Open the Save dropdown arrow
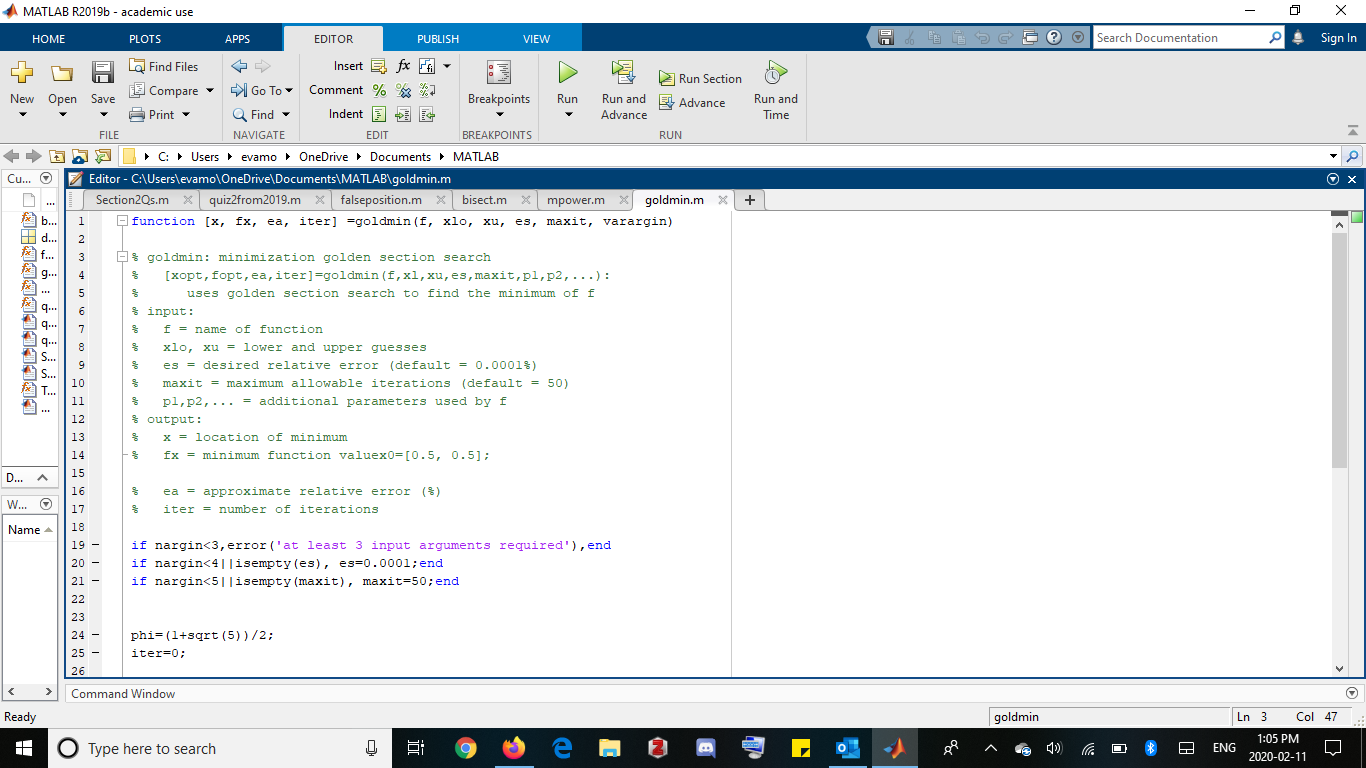1366x768 pixels. 103,114
